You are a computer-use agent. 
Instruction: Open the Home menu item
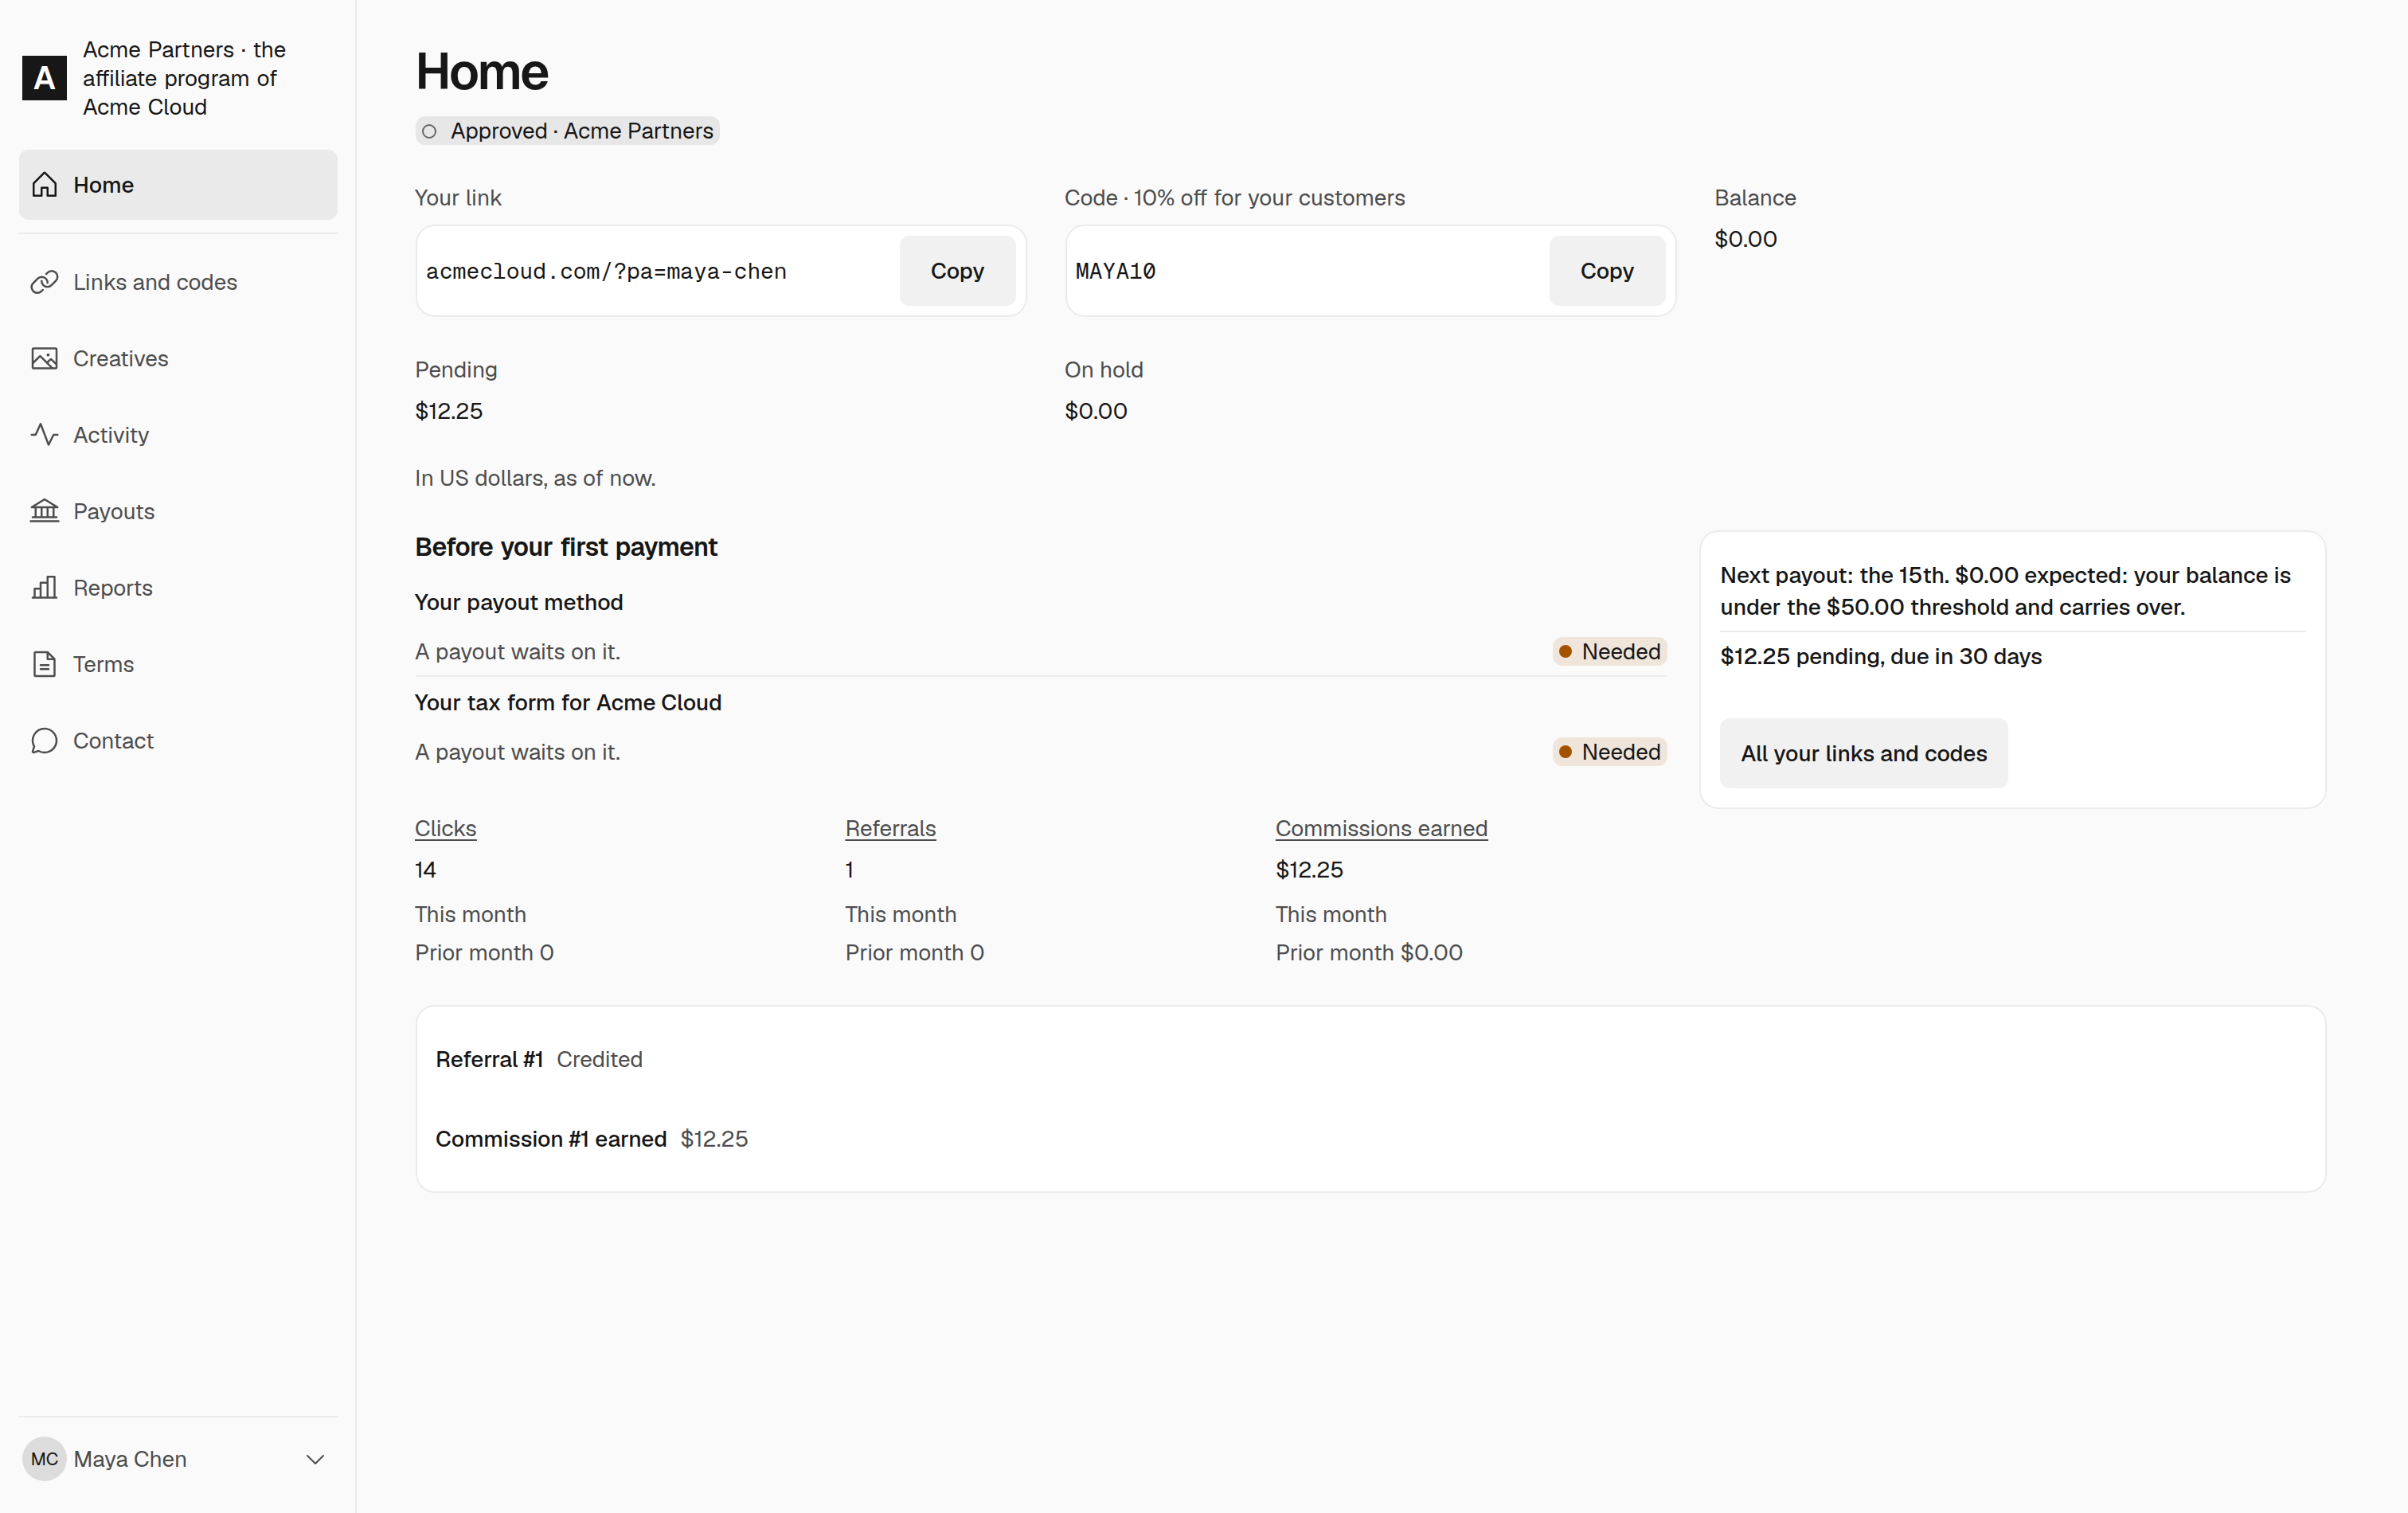(x=178, y=185)
